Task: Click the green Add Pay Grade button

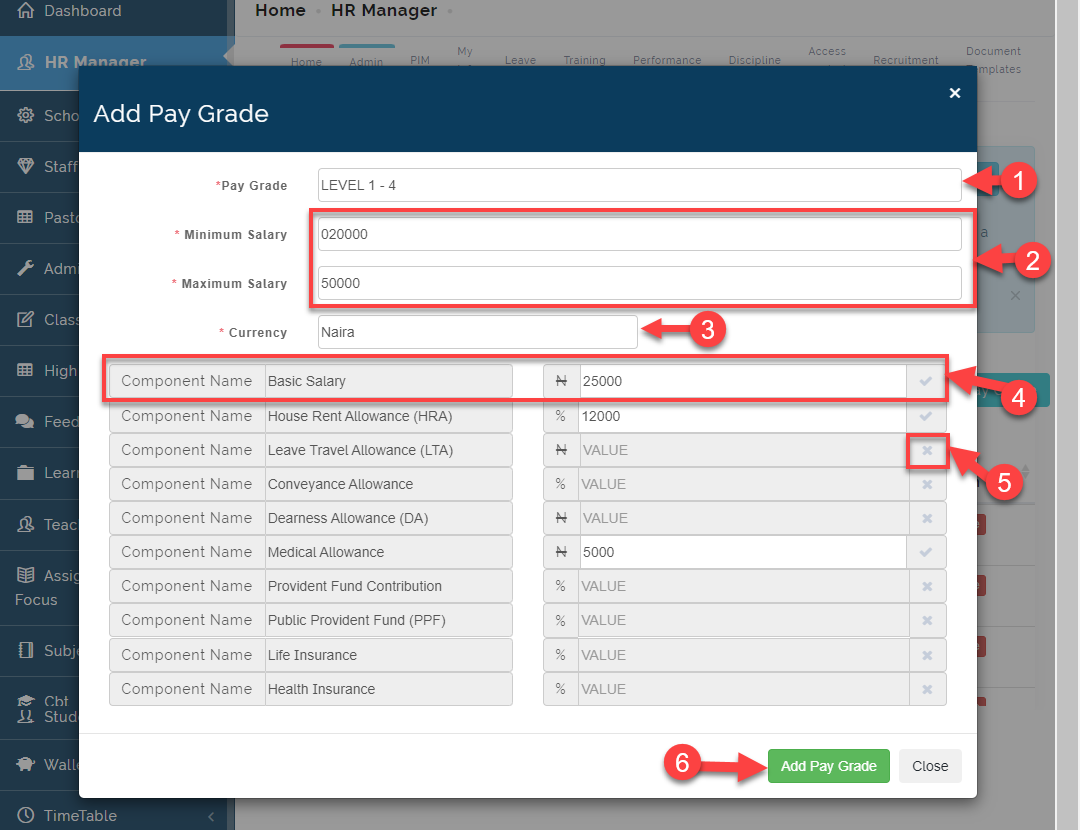Action: tap(829, 766)
